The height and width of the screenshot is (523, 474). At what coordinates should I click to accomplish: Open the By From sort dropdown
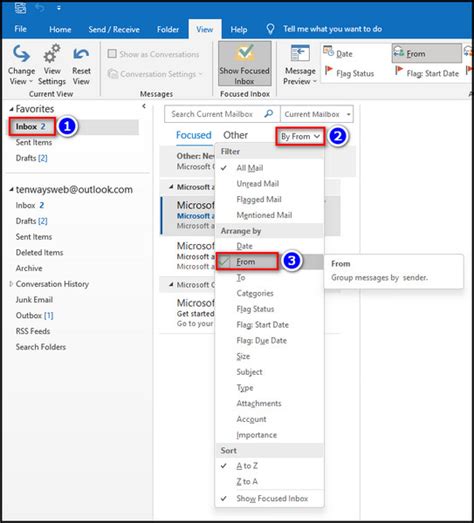tap(300, 136)
